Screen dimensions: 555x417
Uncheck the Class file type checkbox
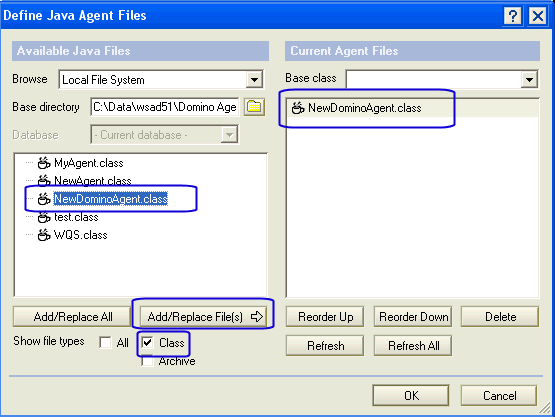[148, 342]
